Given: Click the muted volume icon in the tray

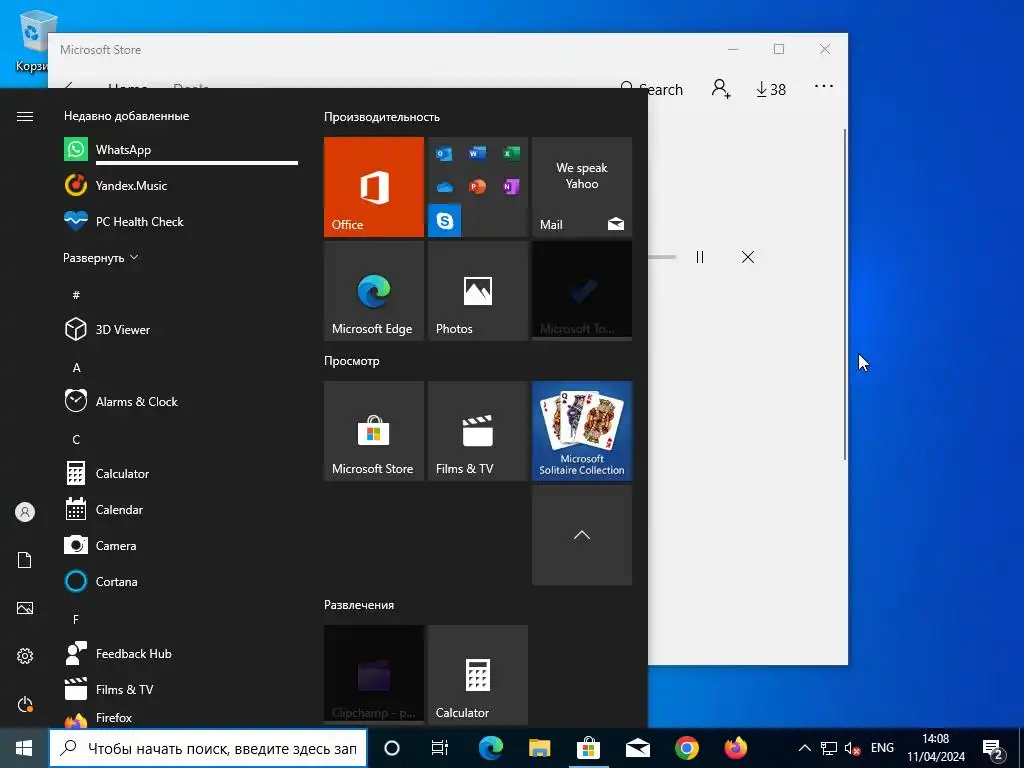Looking at the screenshot, I should (x=852, y=748).
